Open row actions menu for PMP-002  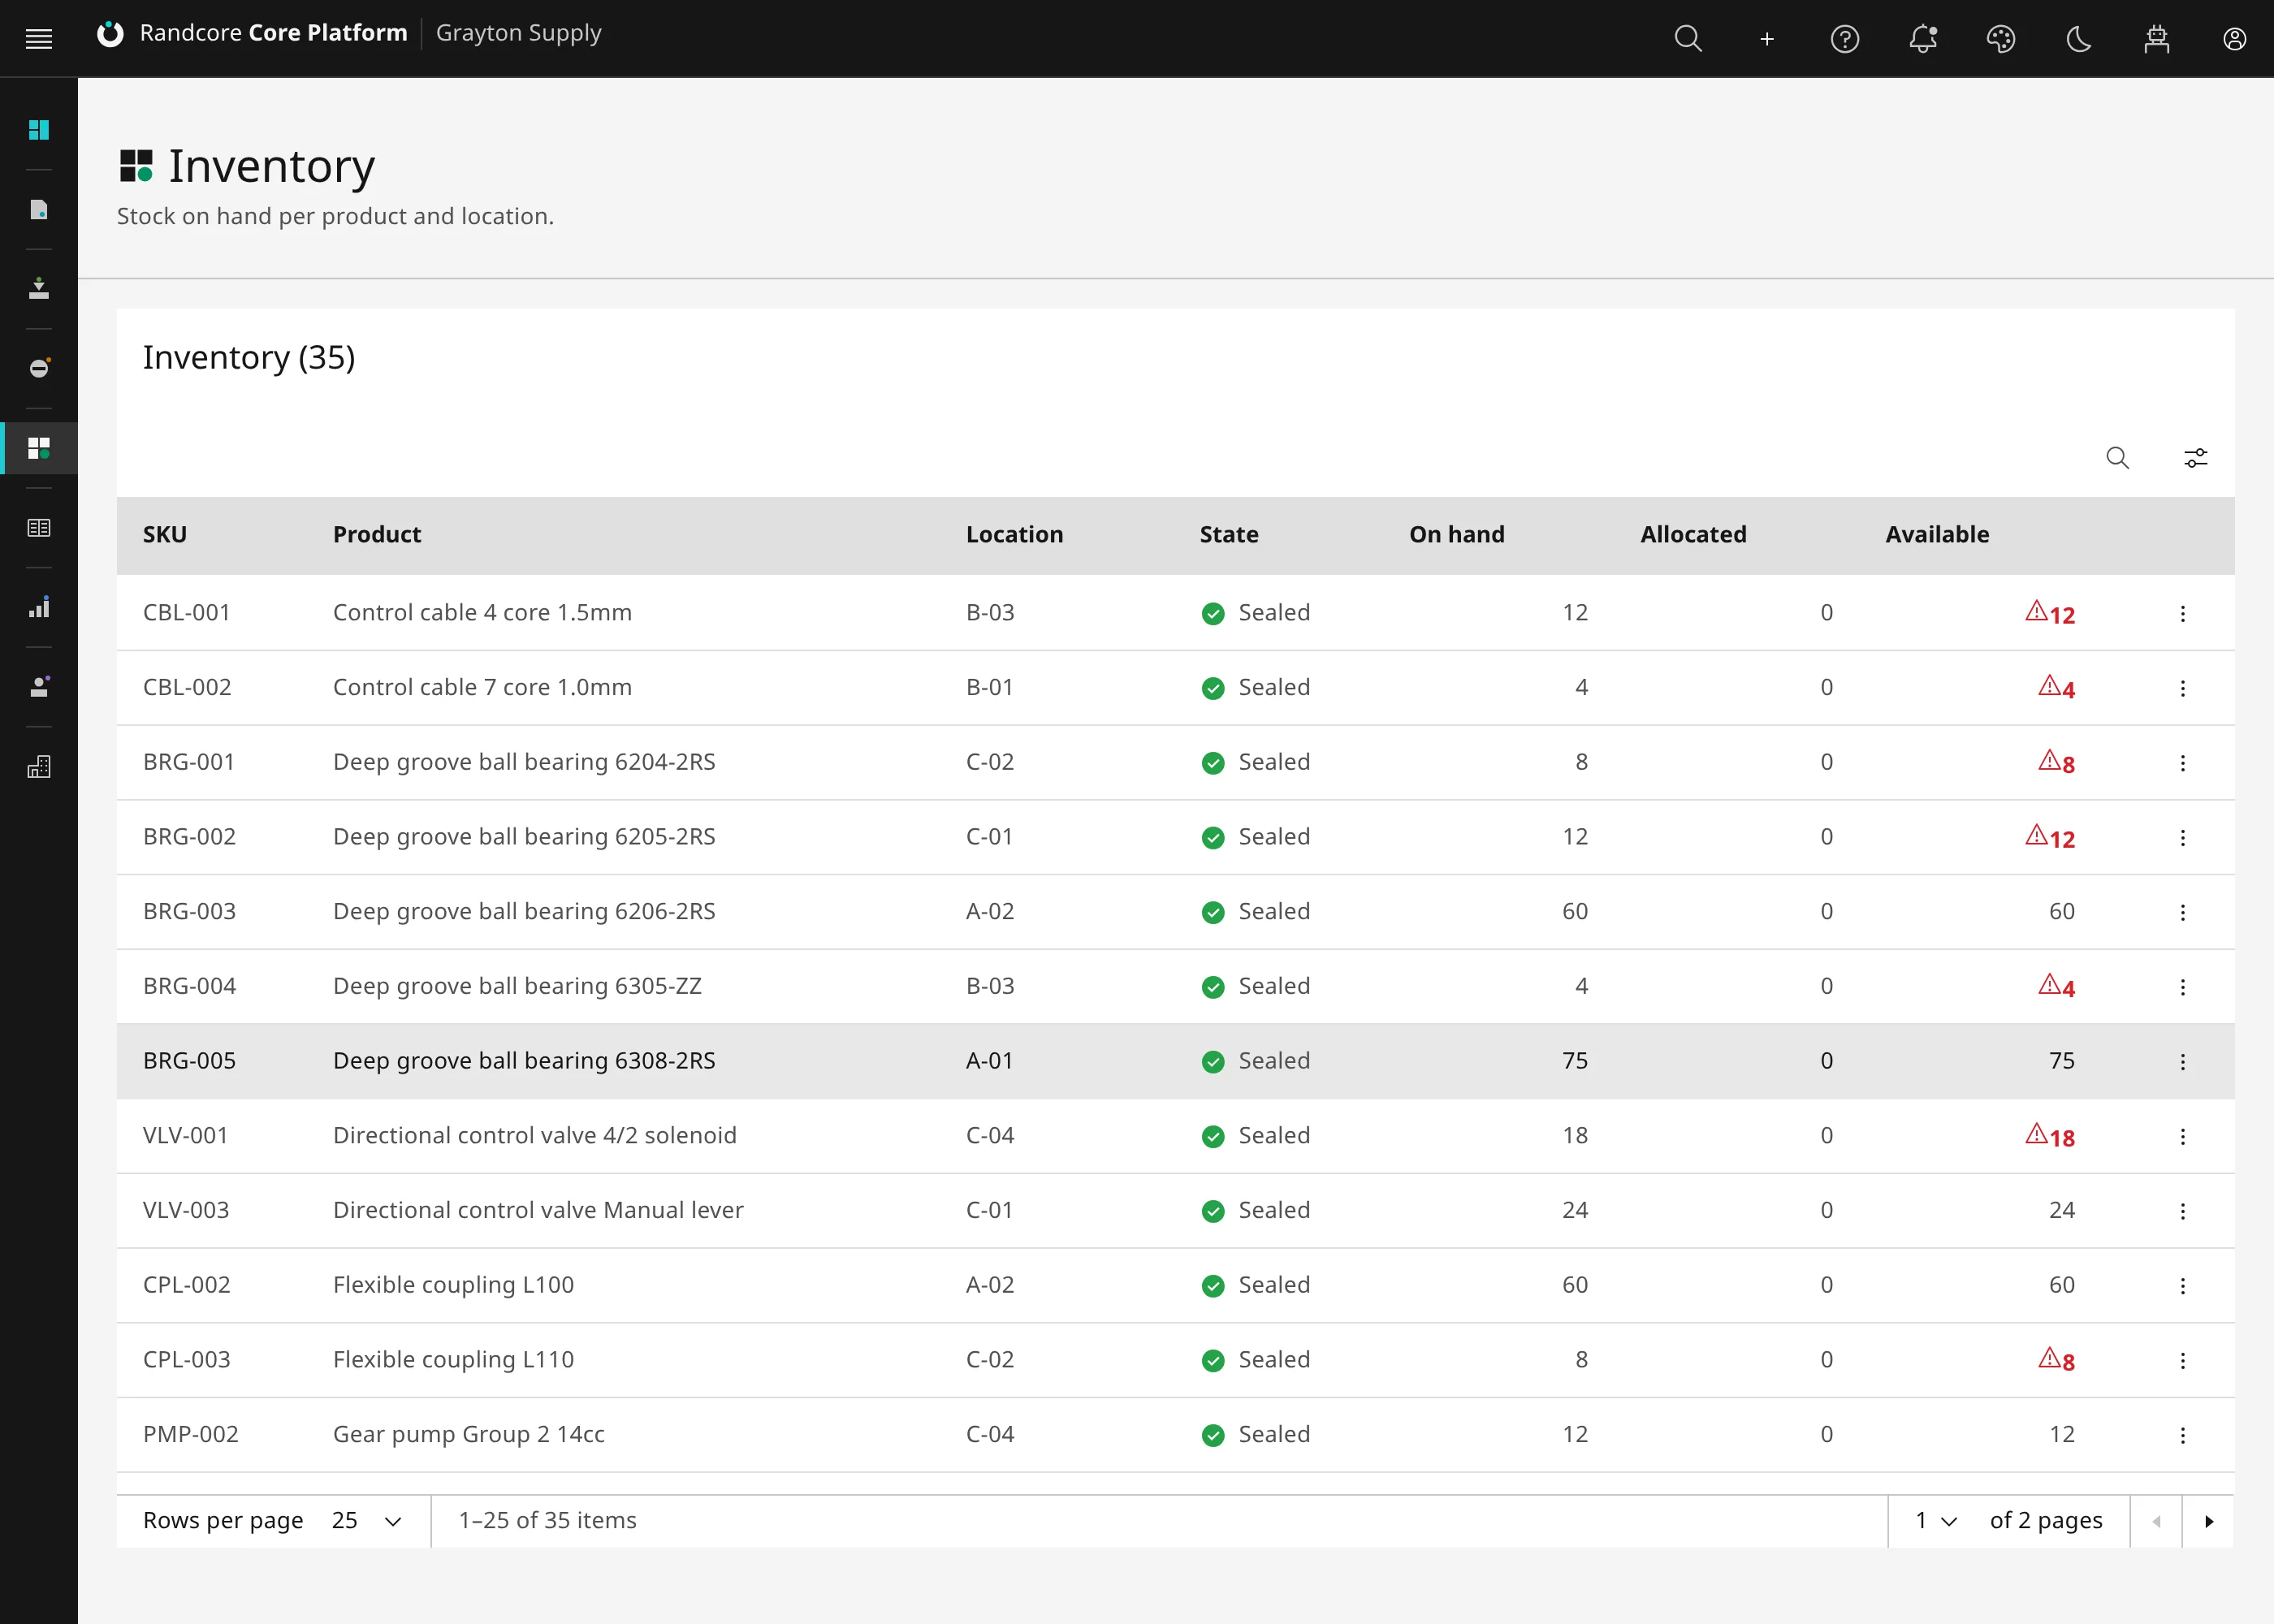point(2183,1435)
